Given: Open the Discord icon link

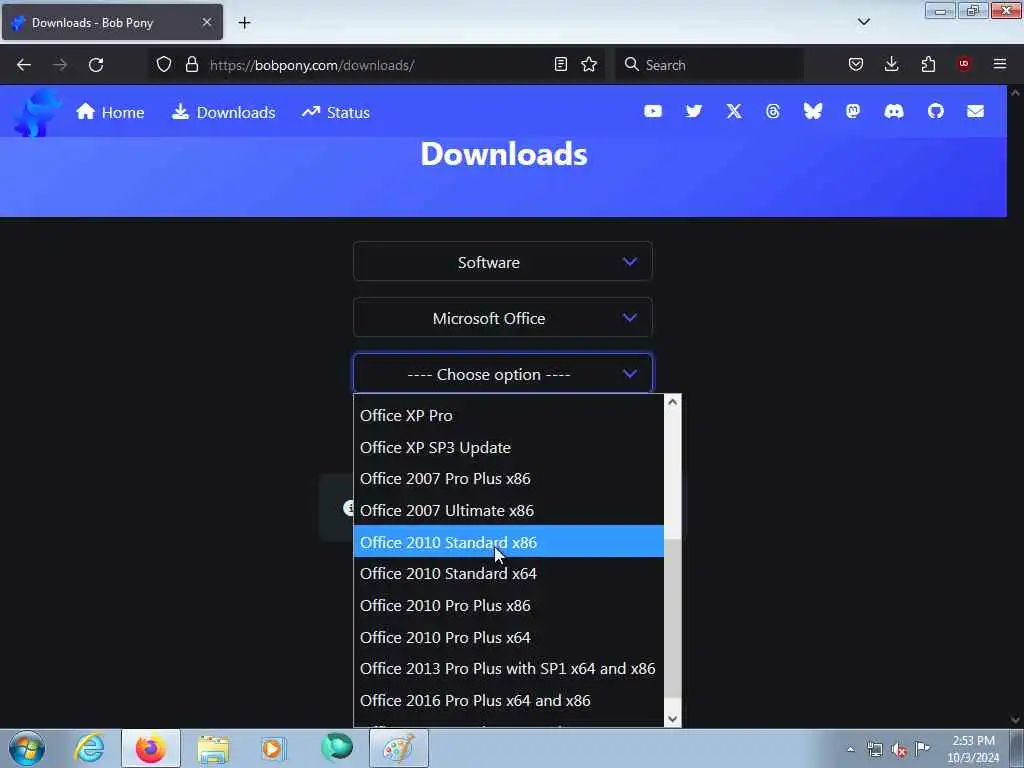Looking at the screenshot, I should click(x=894, y=112).
